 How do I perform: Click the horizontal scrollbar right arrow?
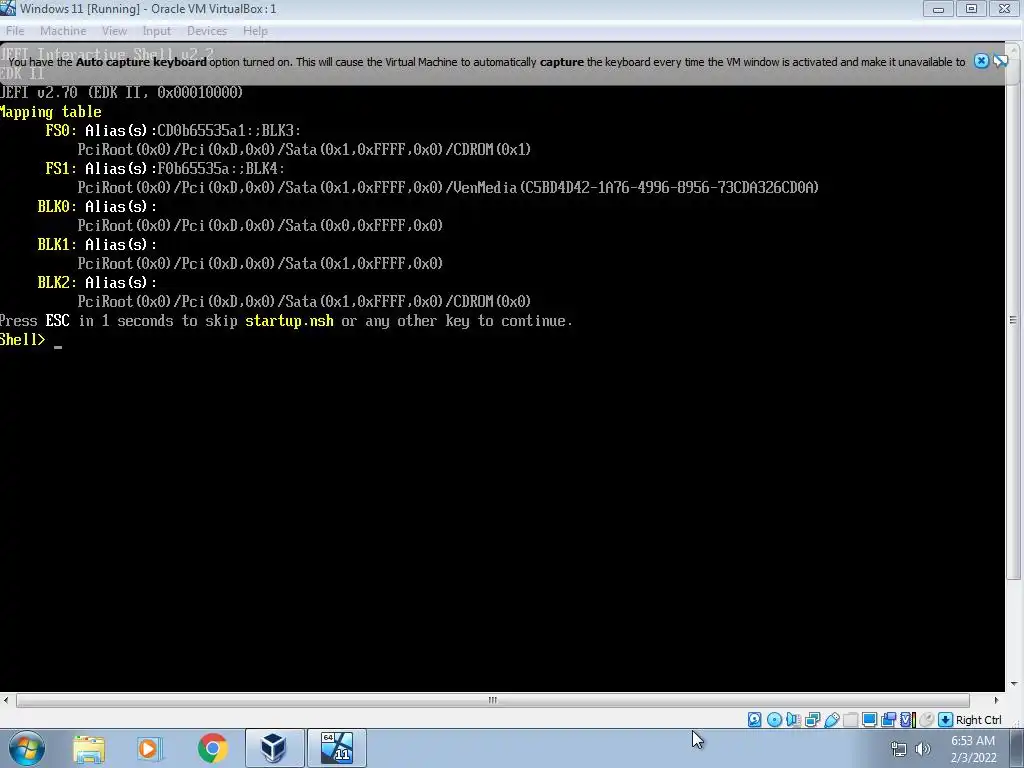point(996,700)
